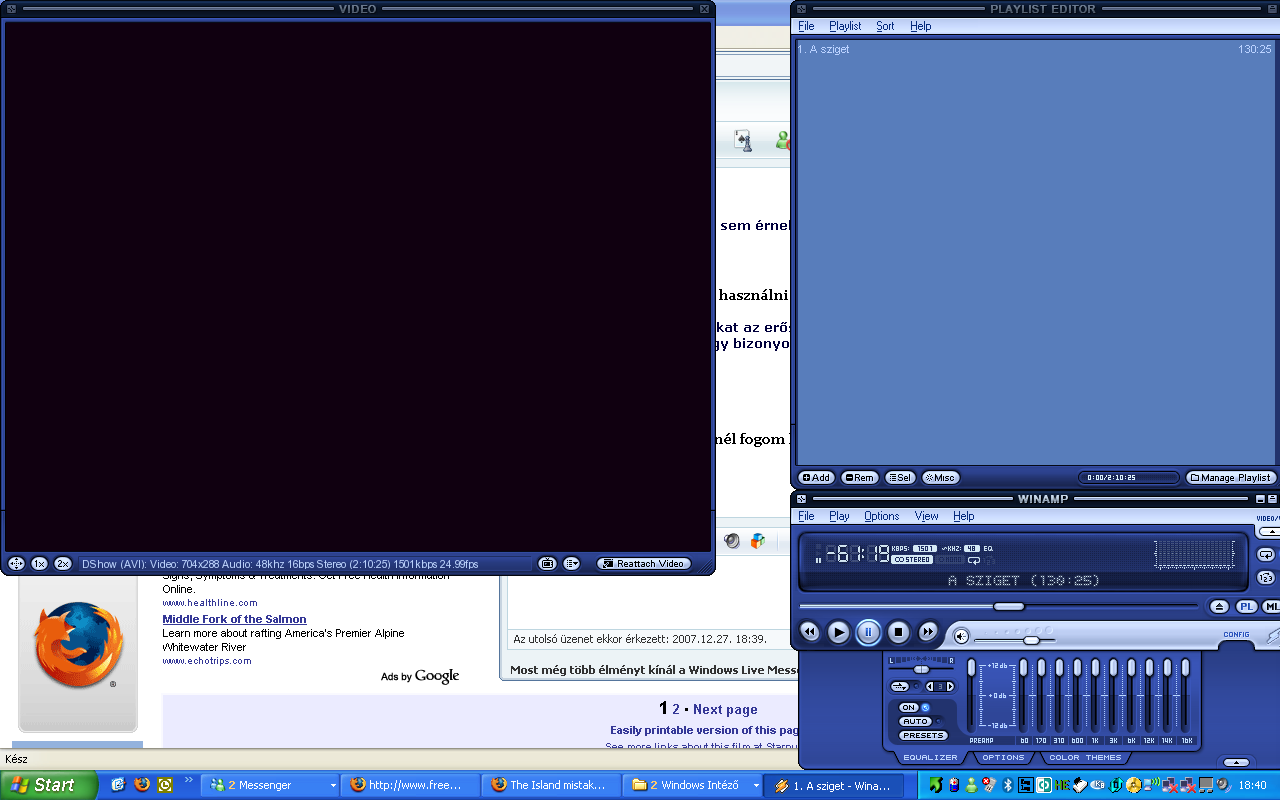This screenshot has width=1280, height=800.
Task: Launch Firefox from the Quick Launch bar
Action: 142,785
